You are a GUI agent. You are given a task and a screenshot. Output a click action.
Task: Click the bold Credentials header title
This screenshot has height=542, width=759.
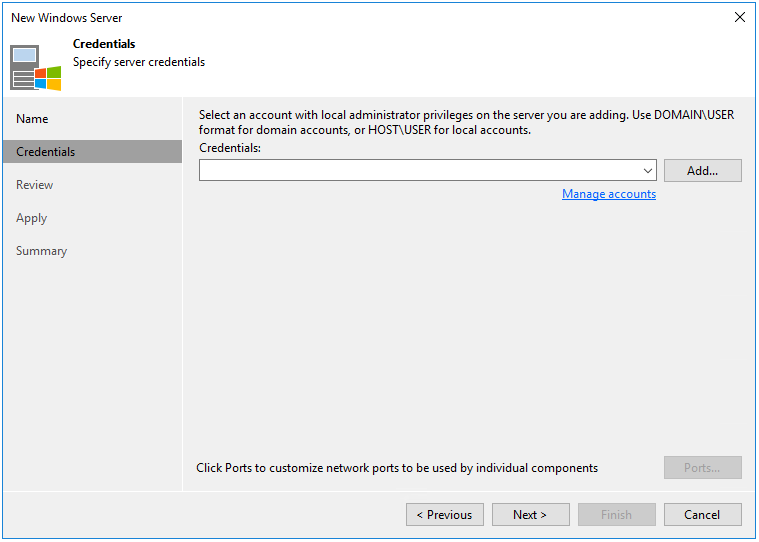point(104,44)
